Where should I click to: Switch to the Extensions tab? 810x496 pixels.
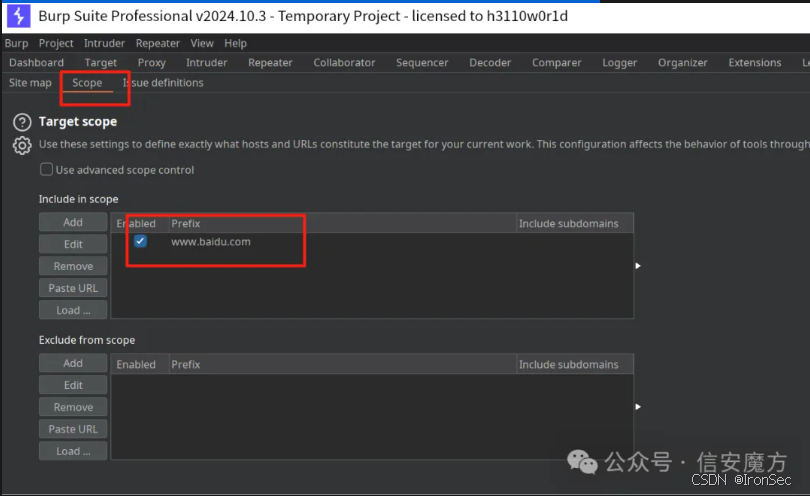pyautogui.click(x=755, y=63)
